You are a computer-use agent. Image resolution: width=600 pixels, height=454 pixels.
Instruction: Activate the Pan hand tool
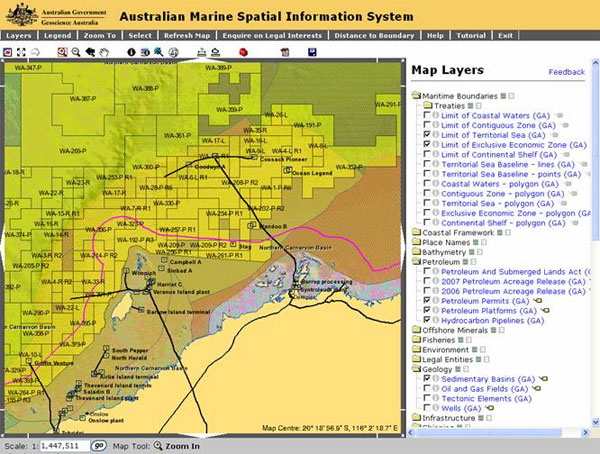click(x=104, y=52)
